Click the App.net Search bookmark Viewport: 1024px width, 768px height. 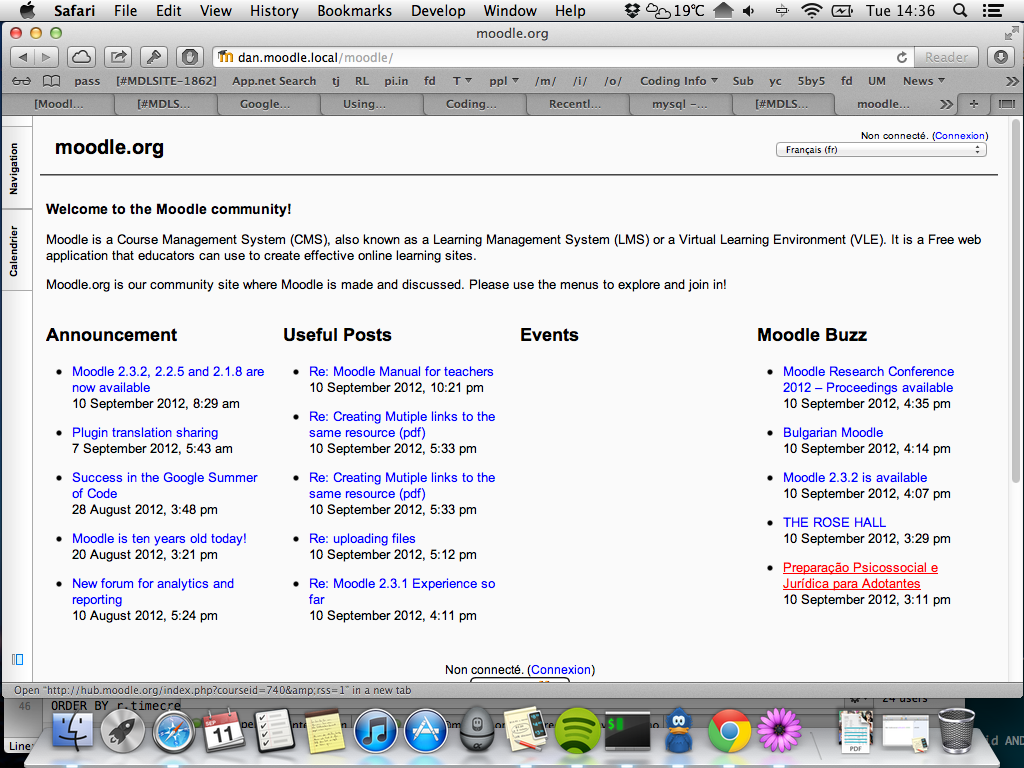point(274,81)
